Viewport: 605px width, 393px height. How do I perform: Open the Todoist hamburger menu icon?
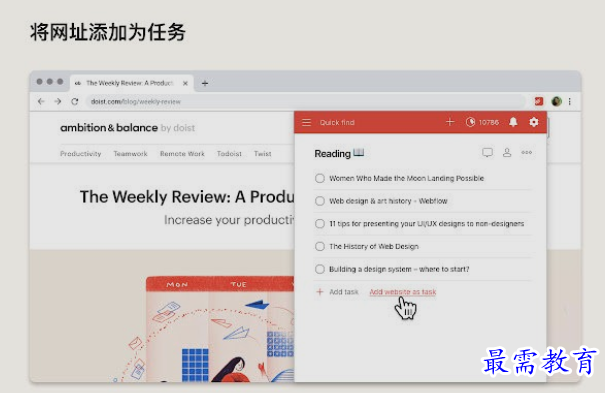[x=306, y=122]
